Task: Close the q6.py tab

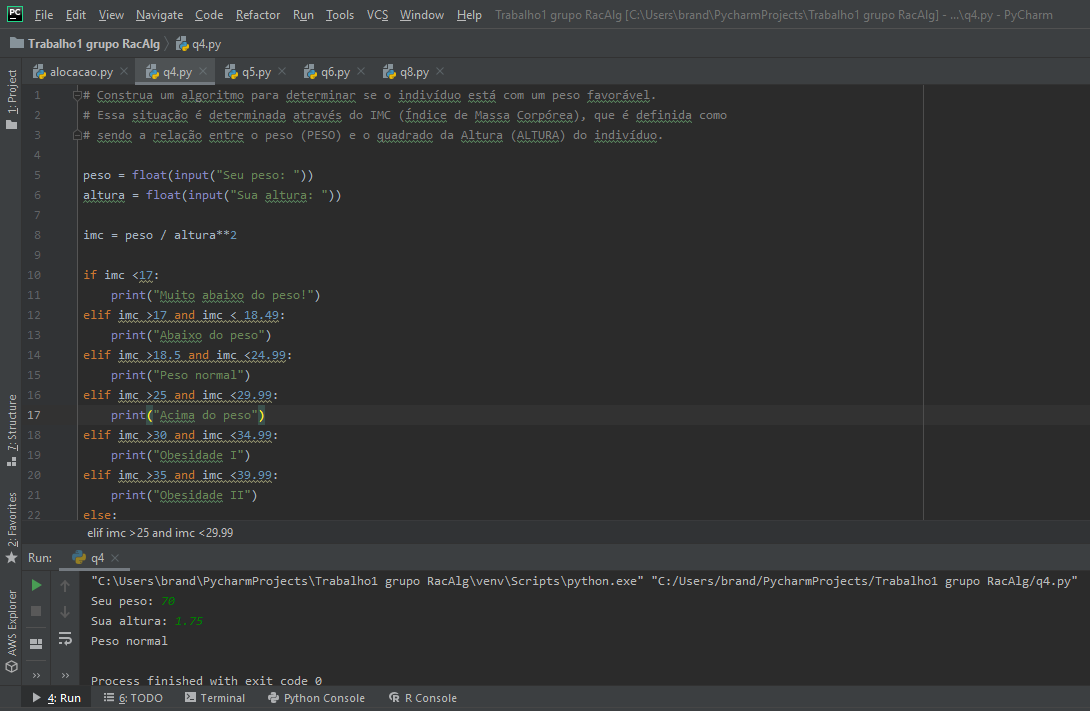Action: point(361,71)
